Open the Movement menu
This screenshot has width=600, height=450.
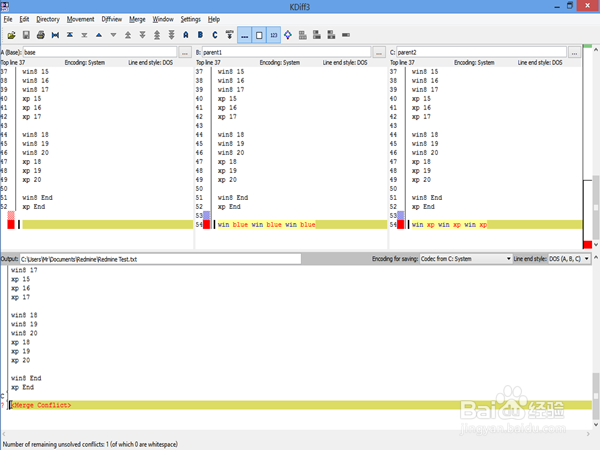coord(80,19)
